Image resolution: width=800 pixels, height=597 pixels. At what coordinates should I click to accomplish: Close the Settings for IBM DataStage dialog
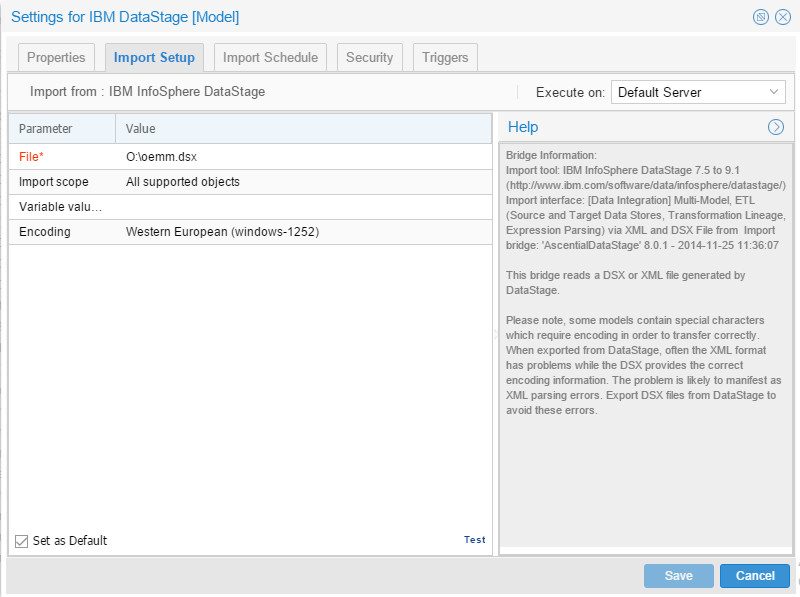pyautogui.click(x=783, y=17)
